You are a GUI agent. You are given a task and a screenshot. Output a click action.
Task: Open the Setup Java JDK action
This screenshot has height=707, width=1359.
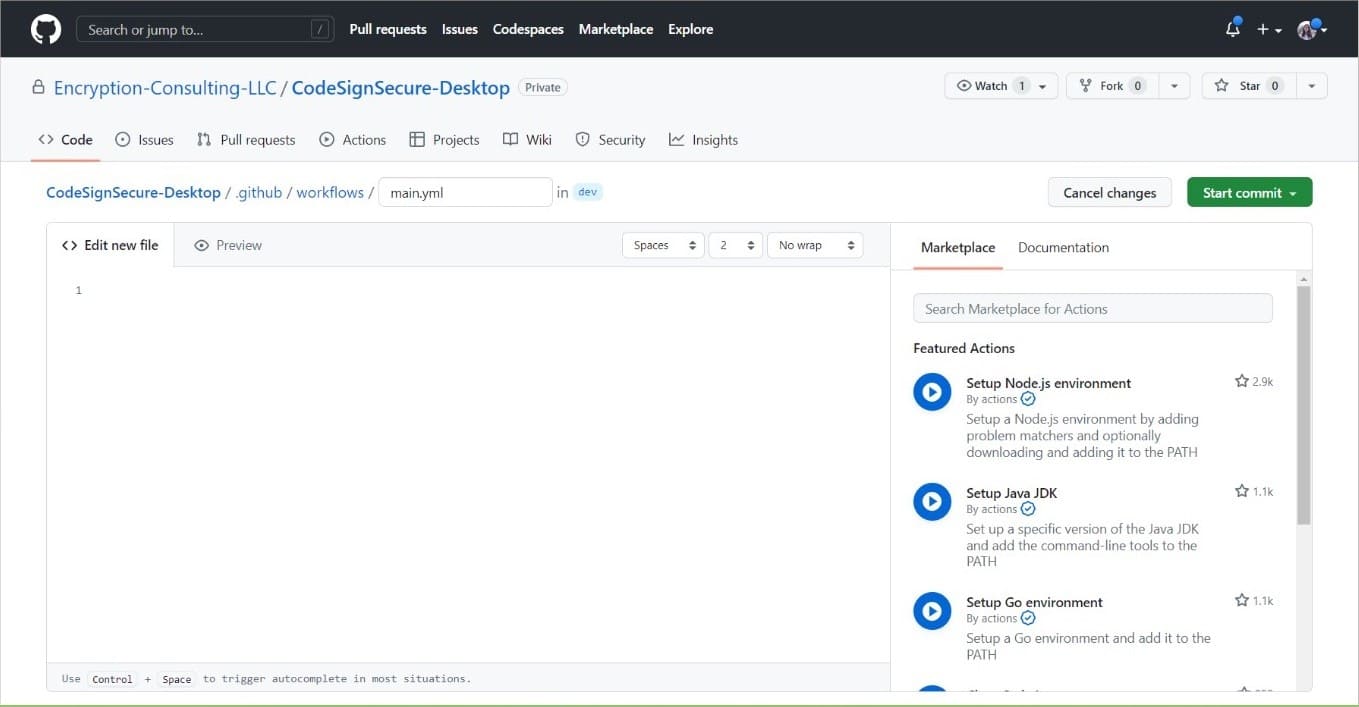[1011, 493]
